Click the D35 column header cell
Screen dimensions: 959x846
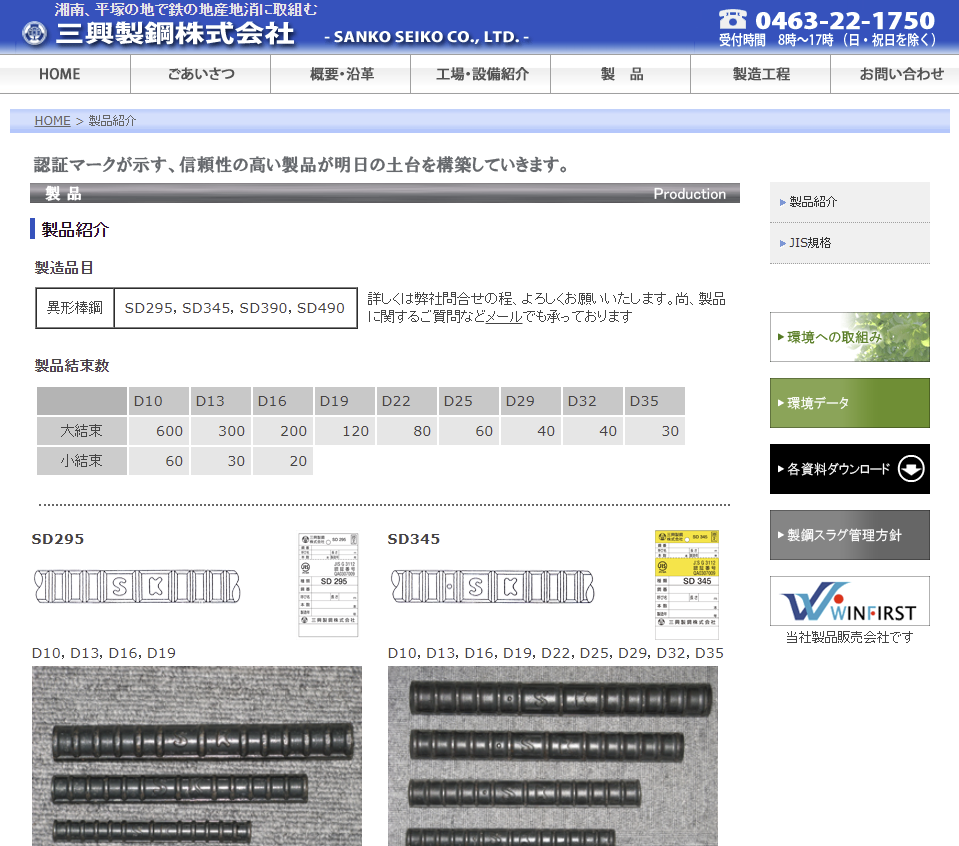pos(654,401)
